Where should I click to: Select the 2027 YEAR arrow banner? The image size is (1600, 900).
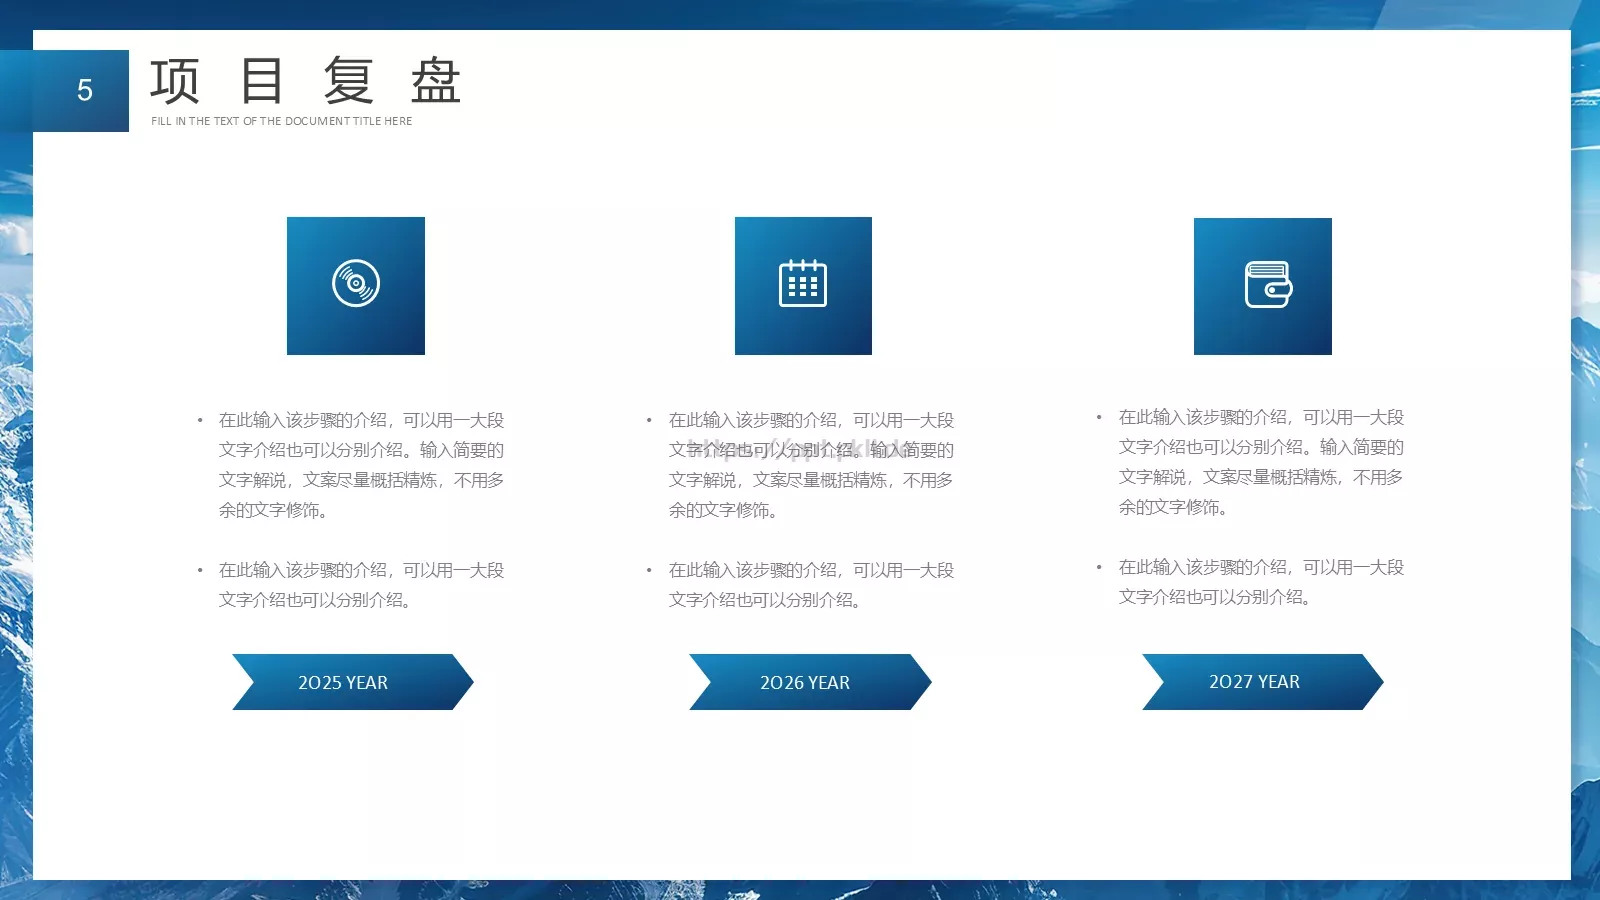tap(1263, 682)
